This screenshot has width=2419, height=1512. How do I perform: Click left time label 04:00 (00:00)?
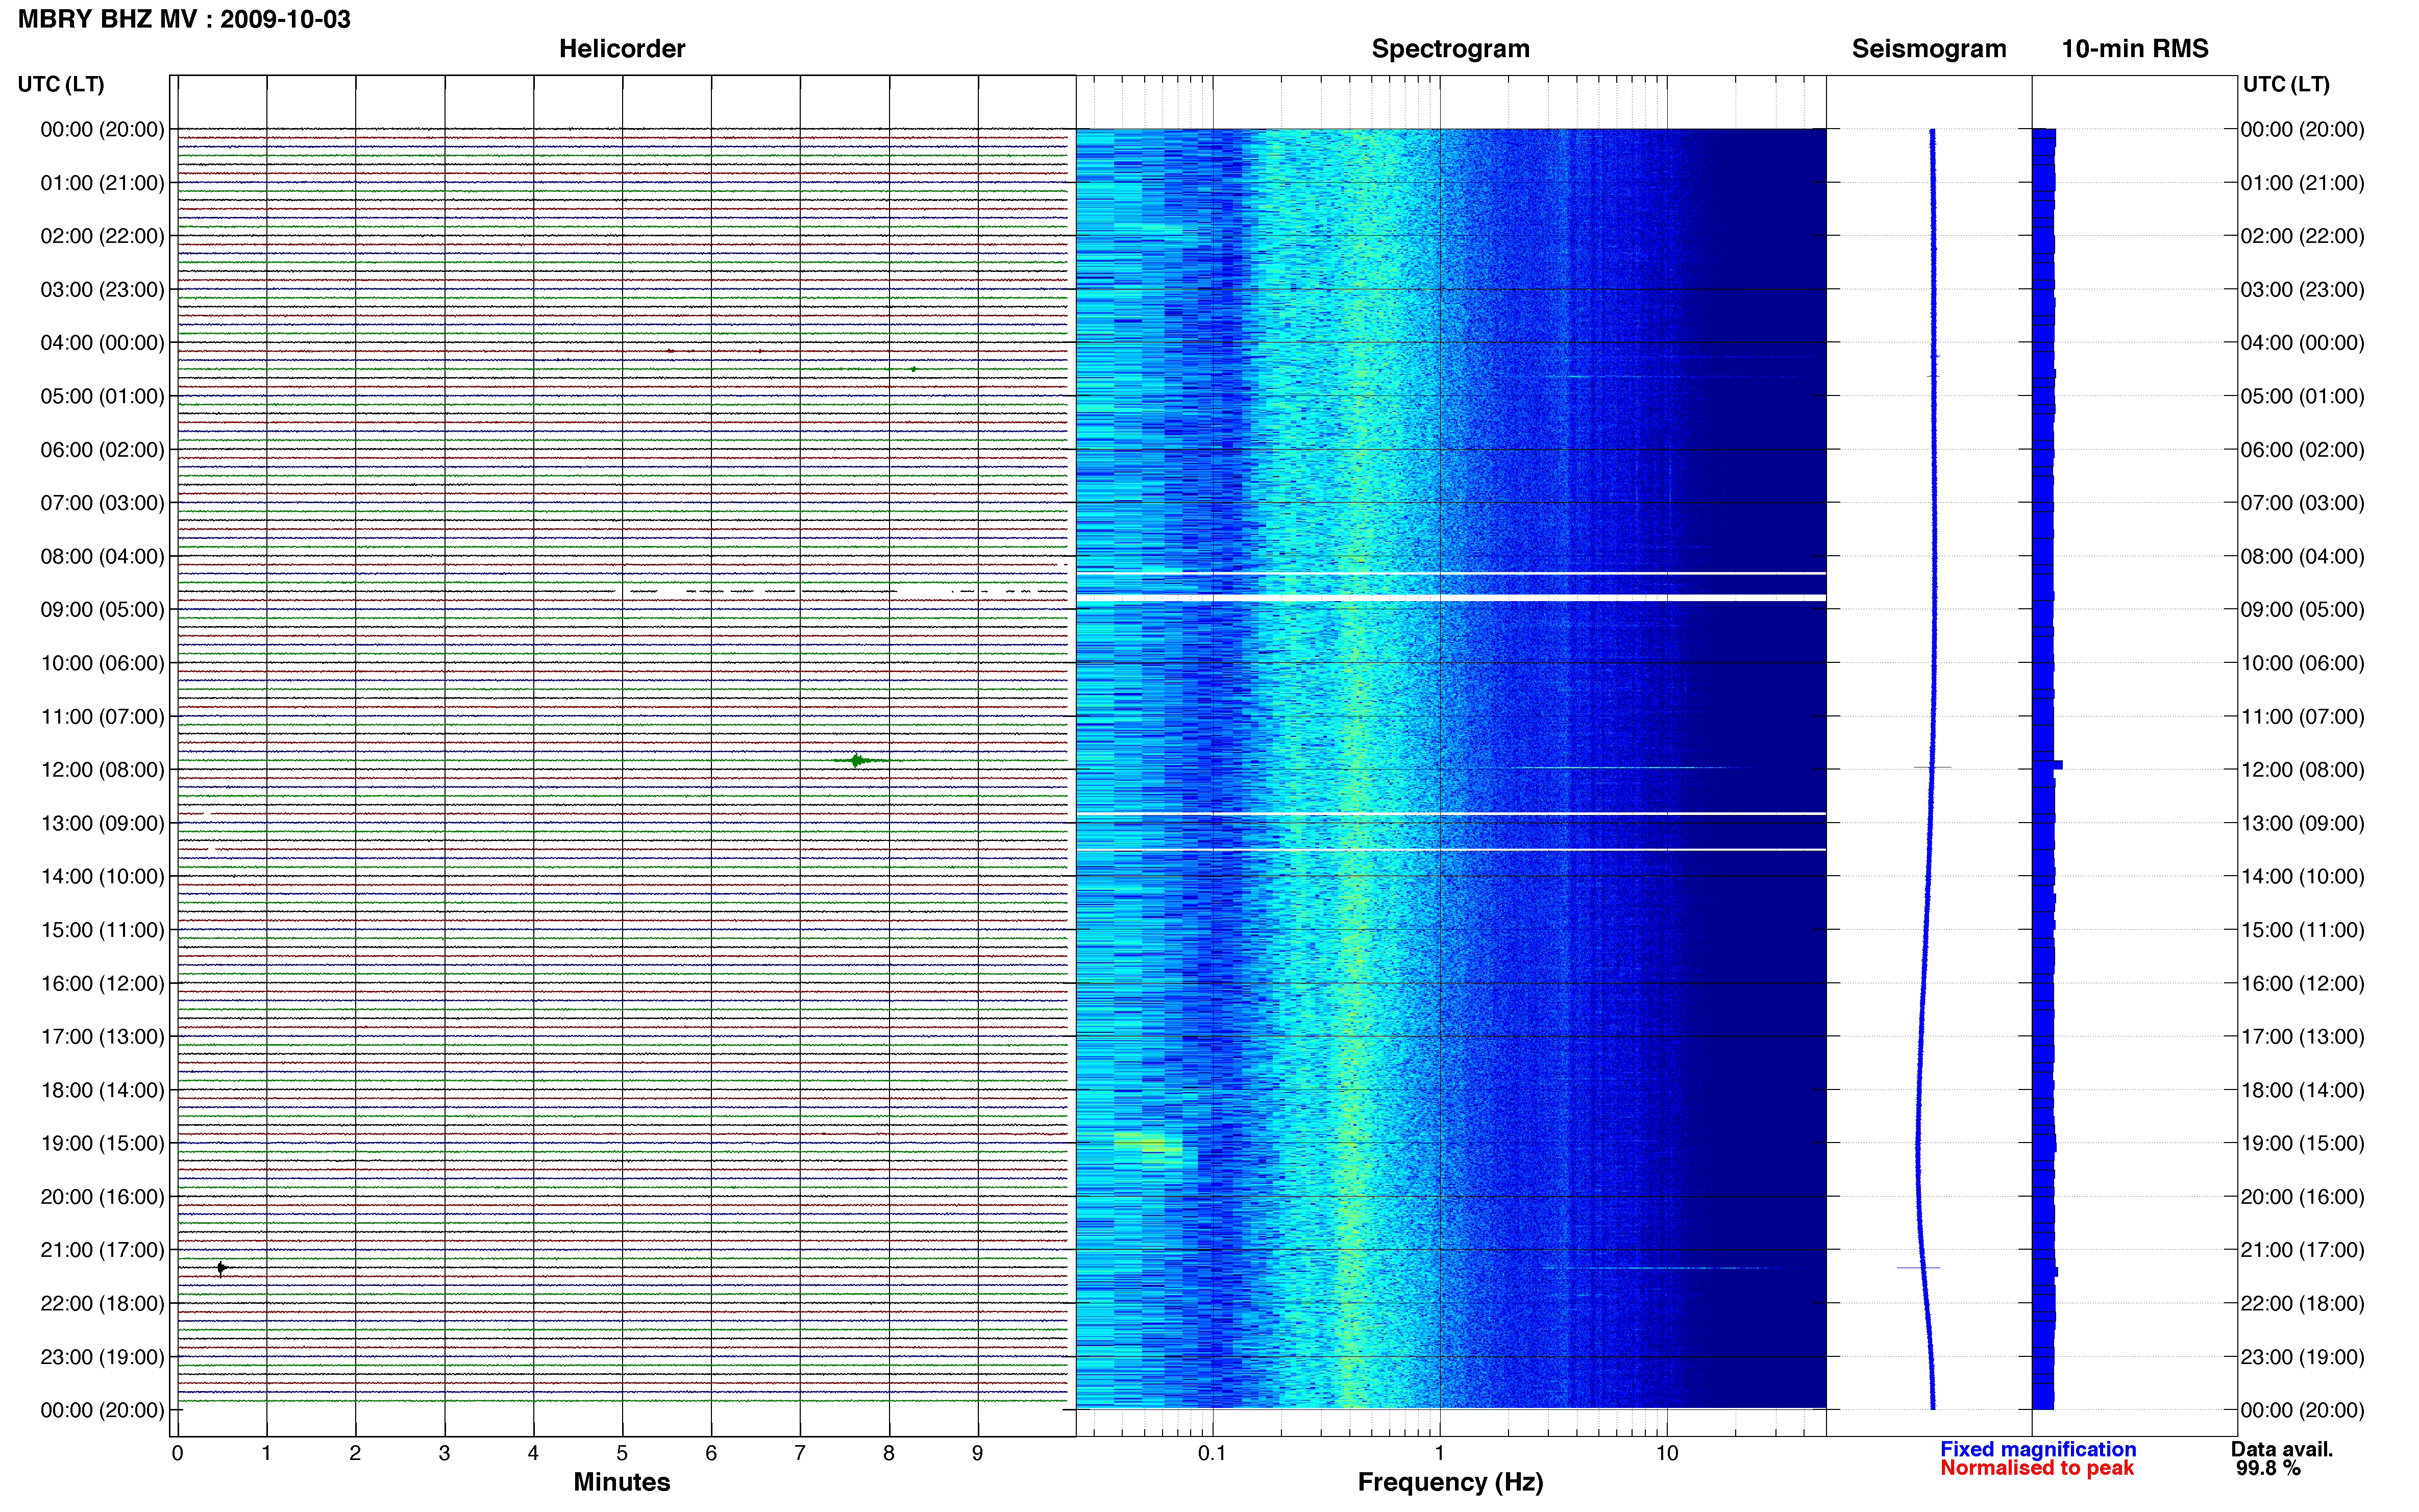tap(102, 343)
